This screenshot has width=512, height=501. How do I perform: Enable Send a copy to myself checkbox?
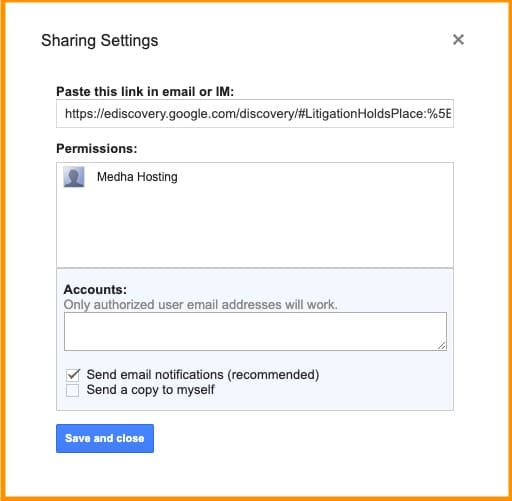pyautogui.click(x=72, y=390)
